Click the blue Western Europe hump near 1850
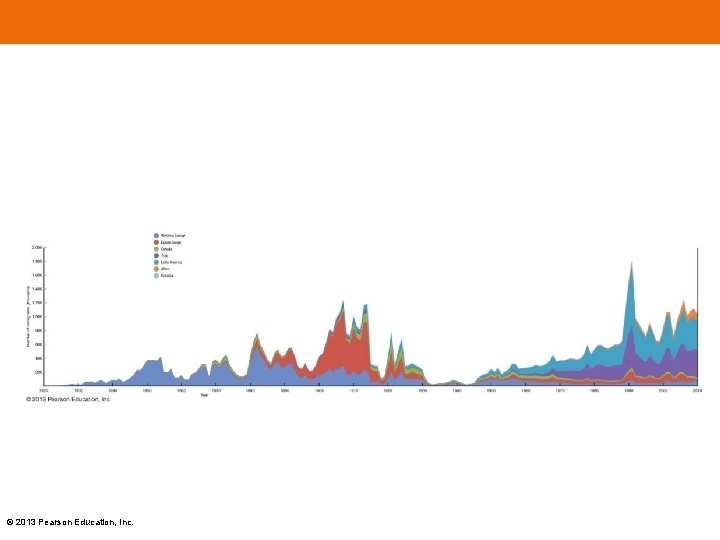The image size is (720, 540). click(152, 374)
